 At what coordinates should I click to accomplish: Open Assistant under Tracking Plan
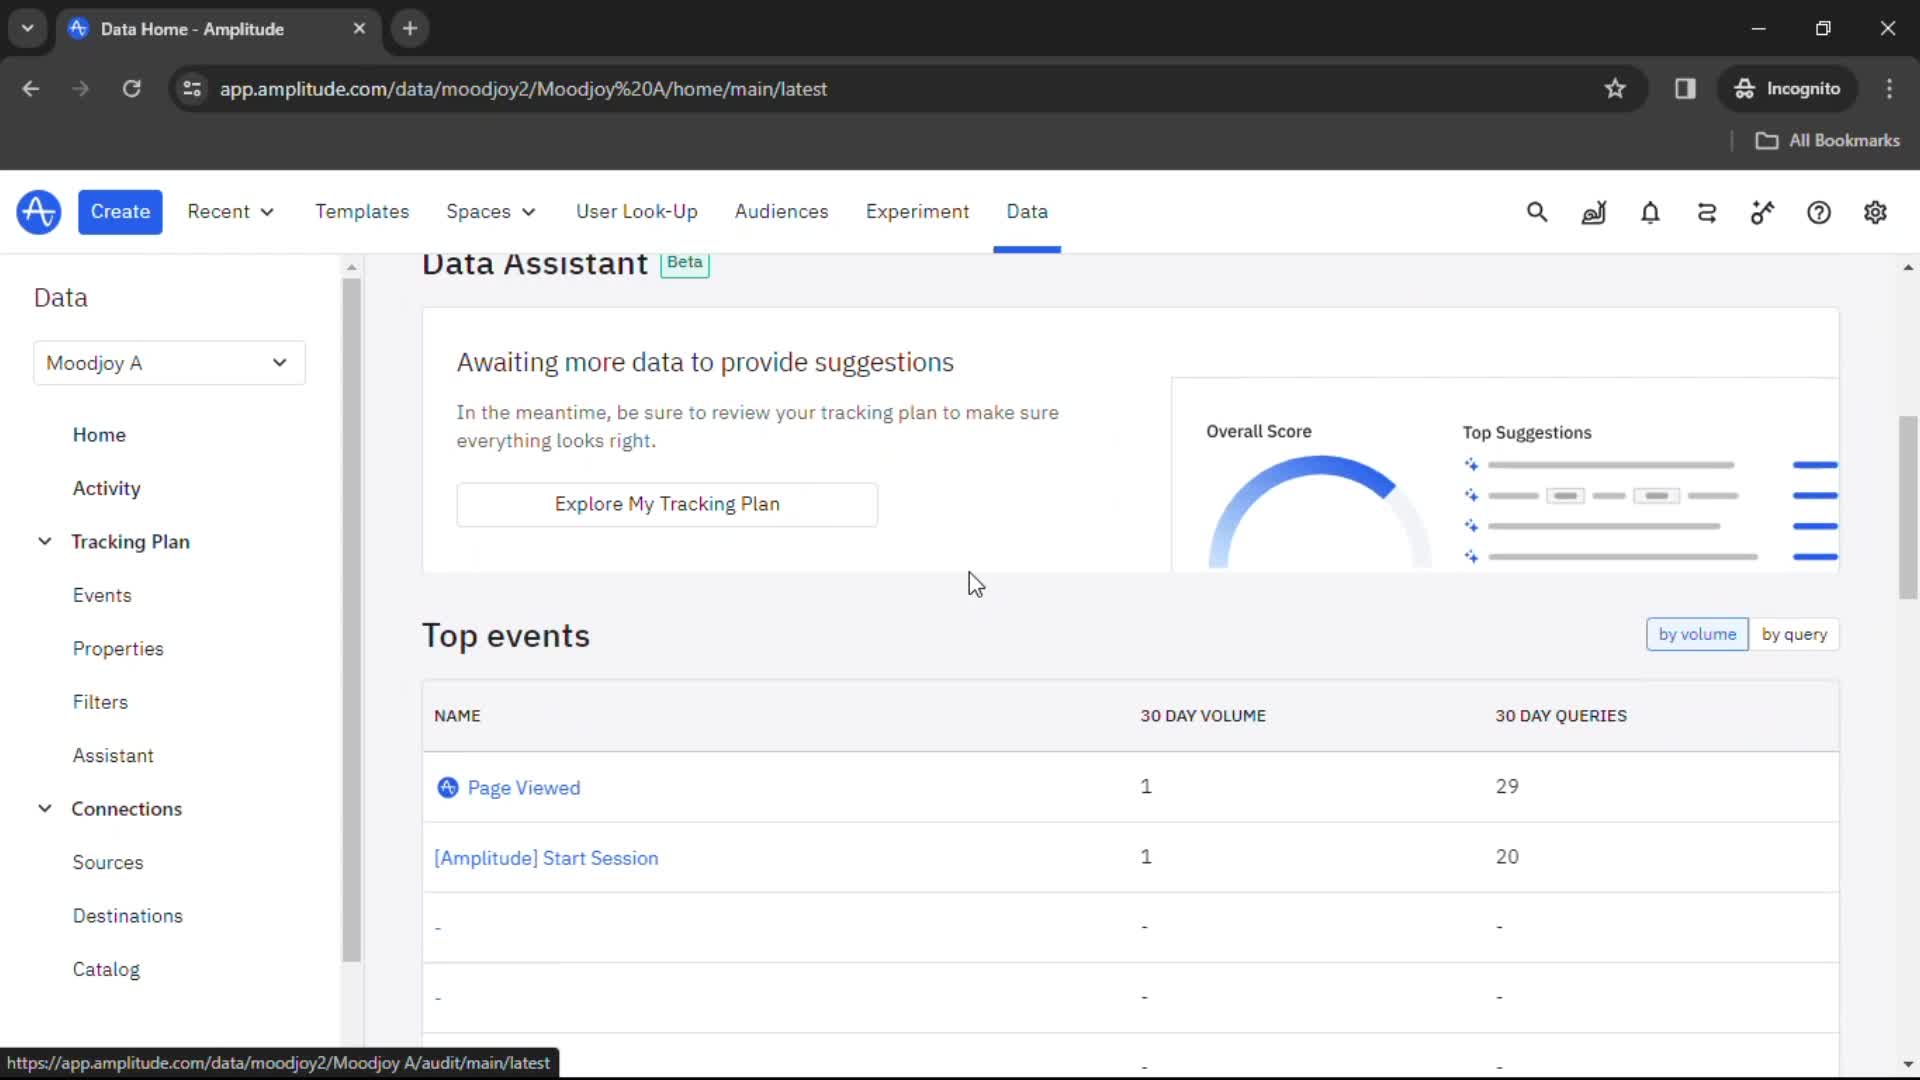(x=113, y=756)
